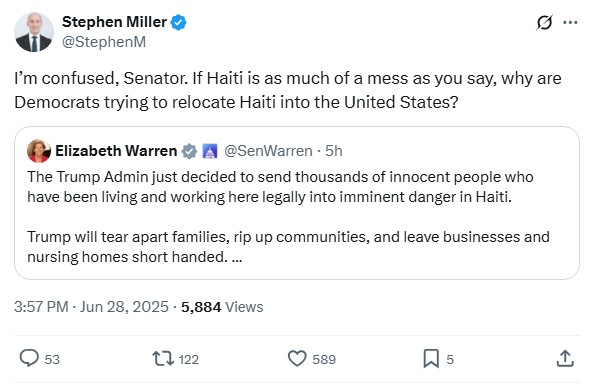Bookmark this post with bookmark icon

(431, 358)
